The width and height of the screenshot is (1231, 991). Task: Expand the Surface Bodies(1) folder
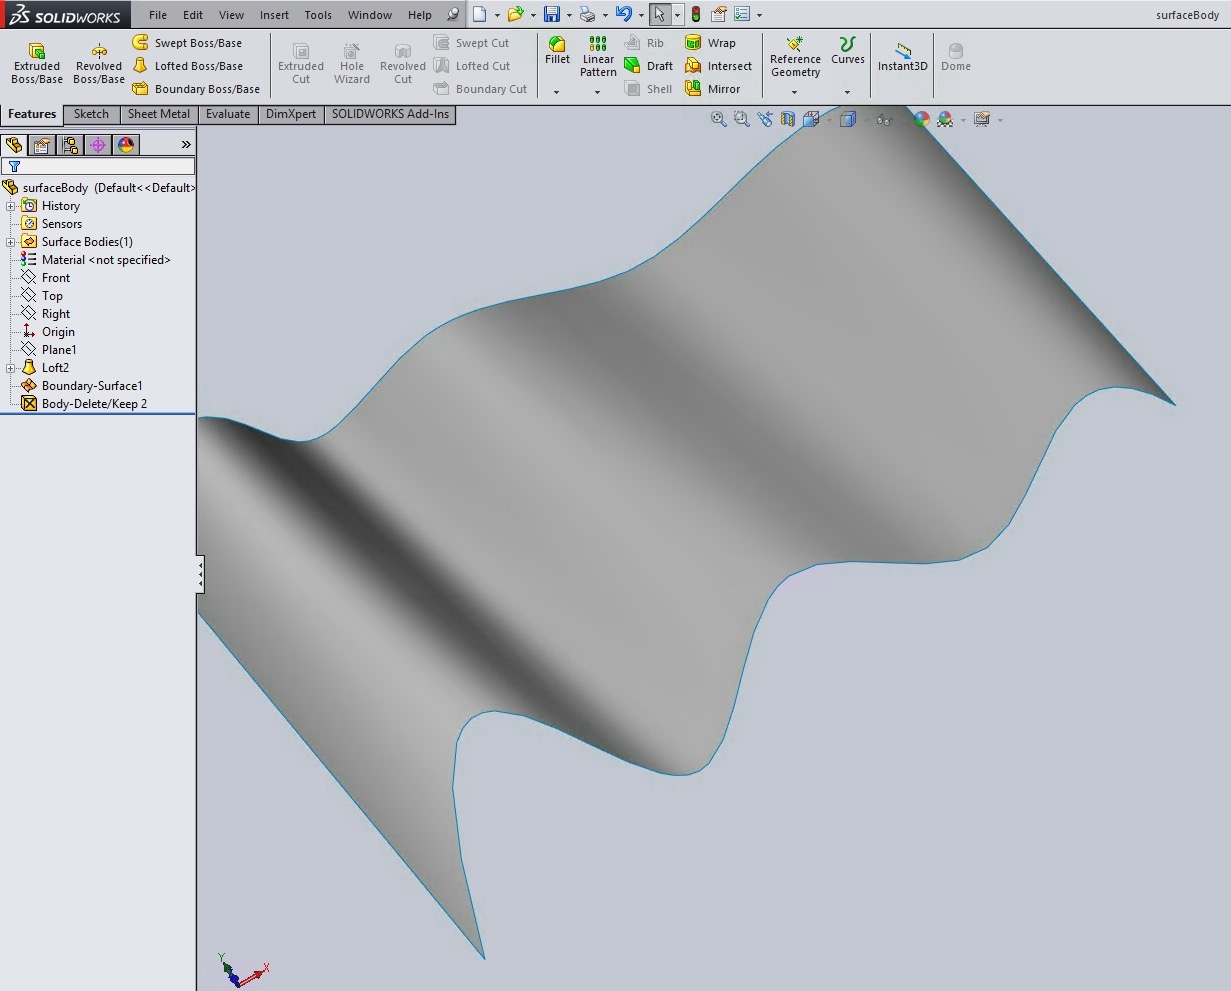tap(10, 242)
